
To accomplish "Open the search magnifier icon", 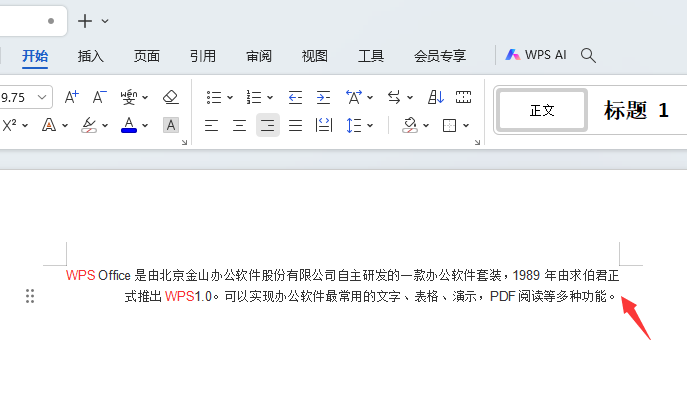I will (588, 55).
